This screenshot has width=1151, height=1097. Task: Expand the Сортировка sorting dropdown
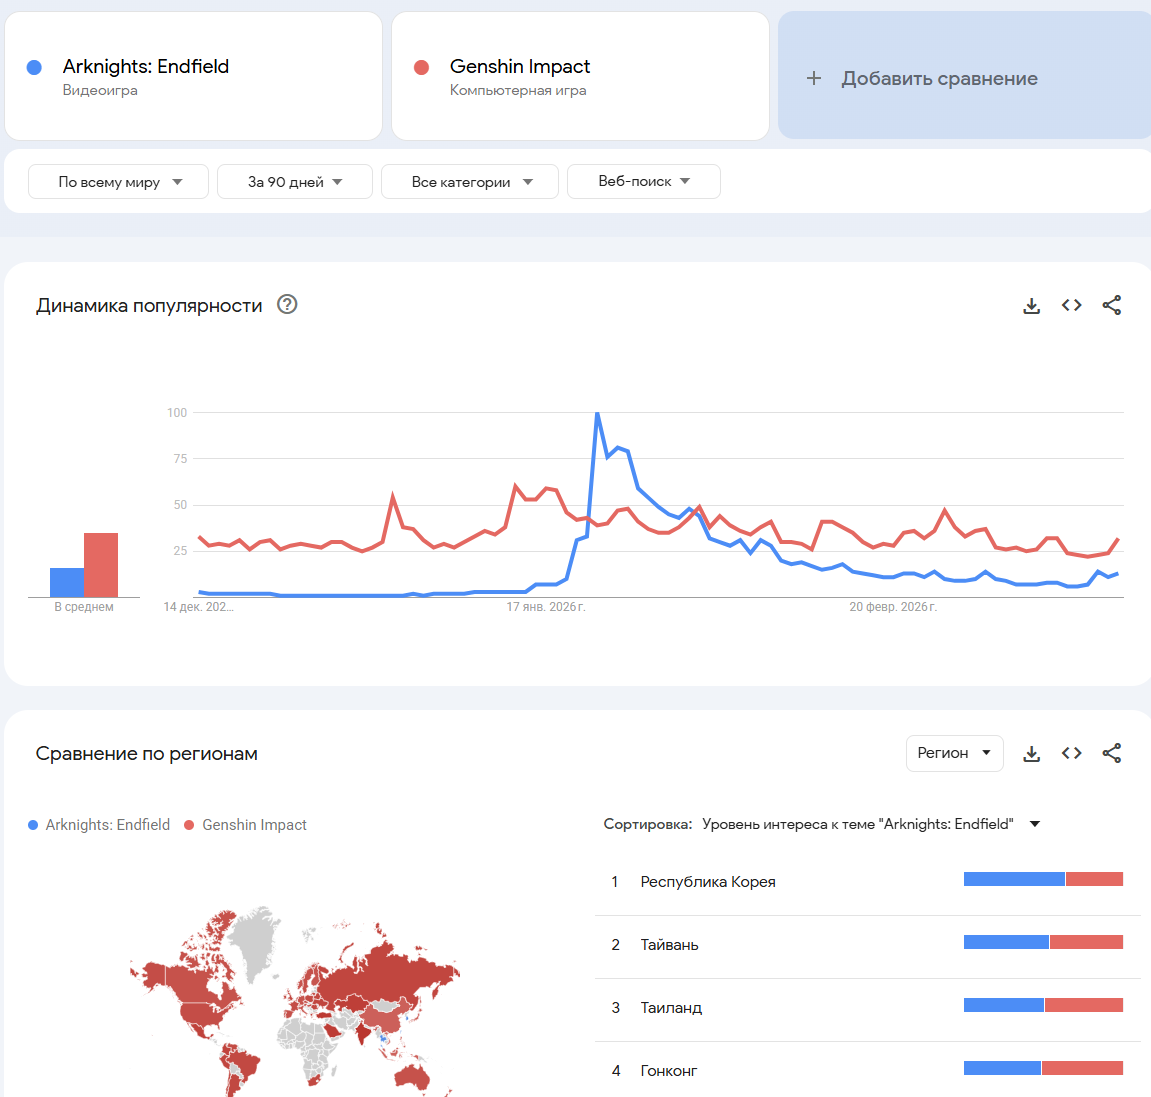click(1035, 824)
